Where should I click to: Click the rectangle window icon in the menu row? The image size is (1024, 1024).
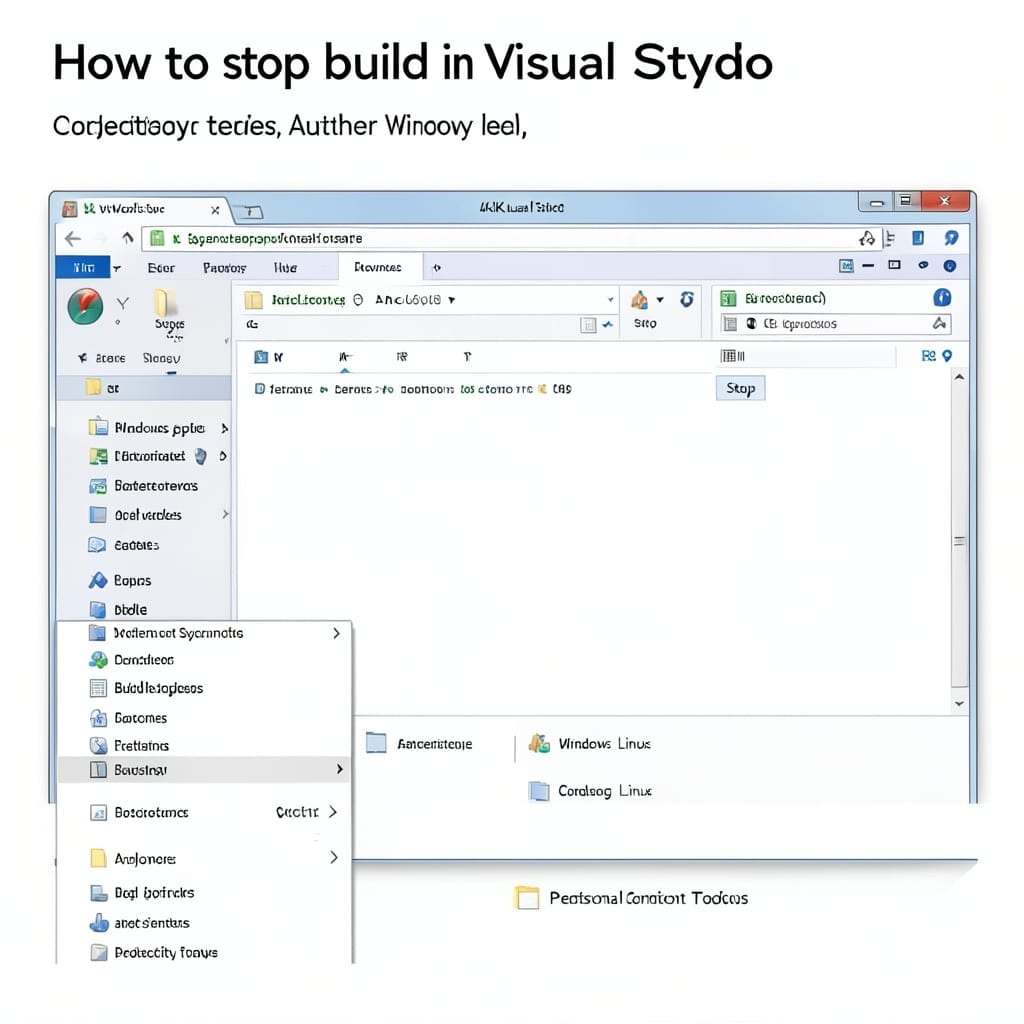click(895, 265)
